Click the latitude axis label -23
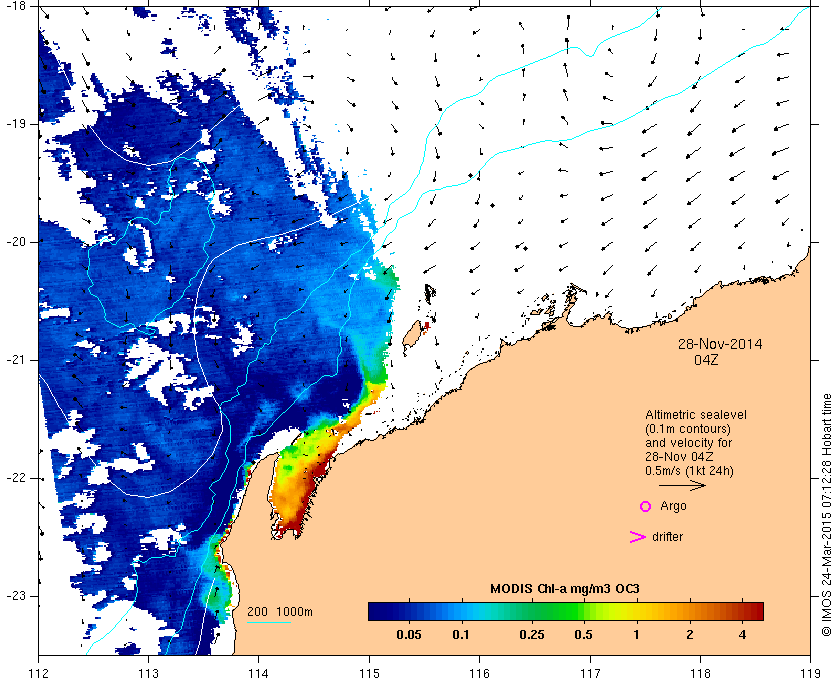The width and height of the screenshot is (840, 680). (x=16, y=595)
